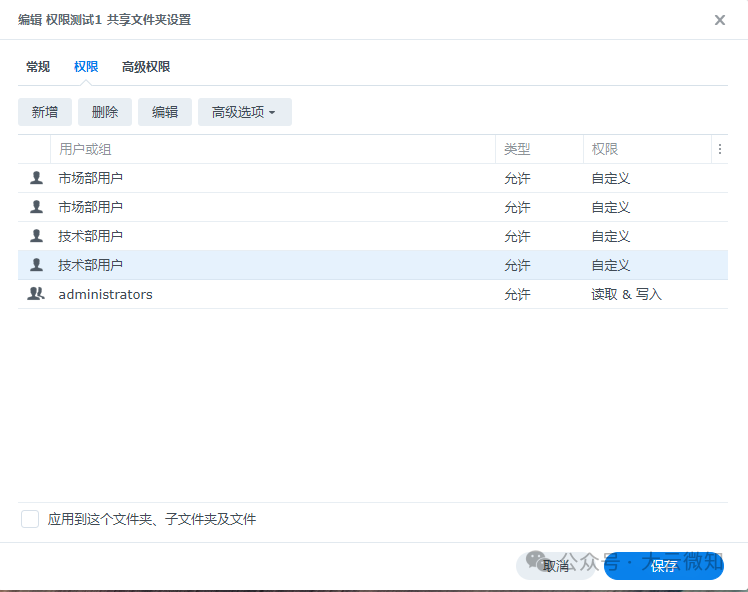The width and height of the screenshot is (748, 592).
Task: Select the topmost 市场部用户 name
Action: coord(91,178)
